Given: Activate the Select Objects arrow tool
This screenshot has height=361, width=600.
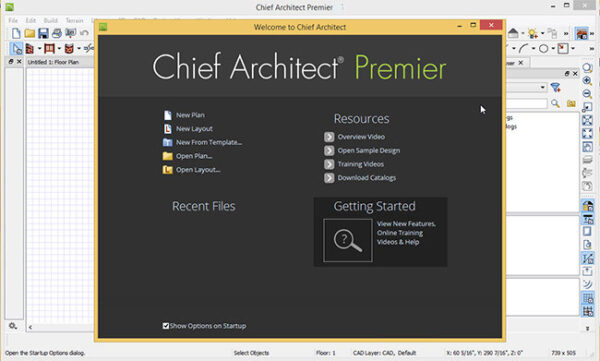Looking at the screenshot, I should (16, 49).
